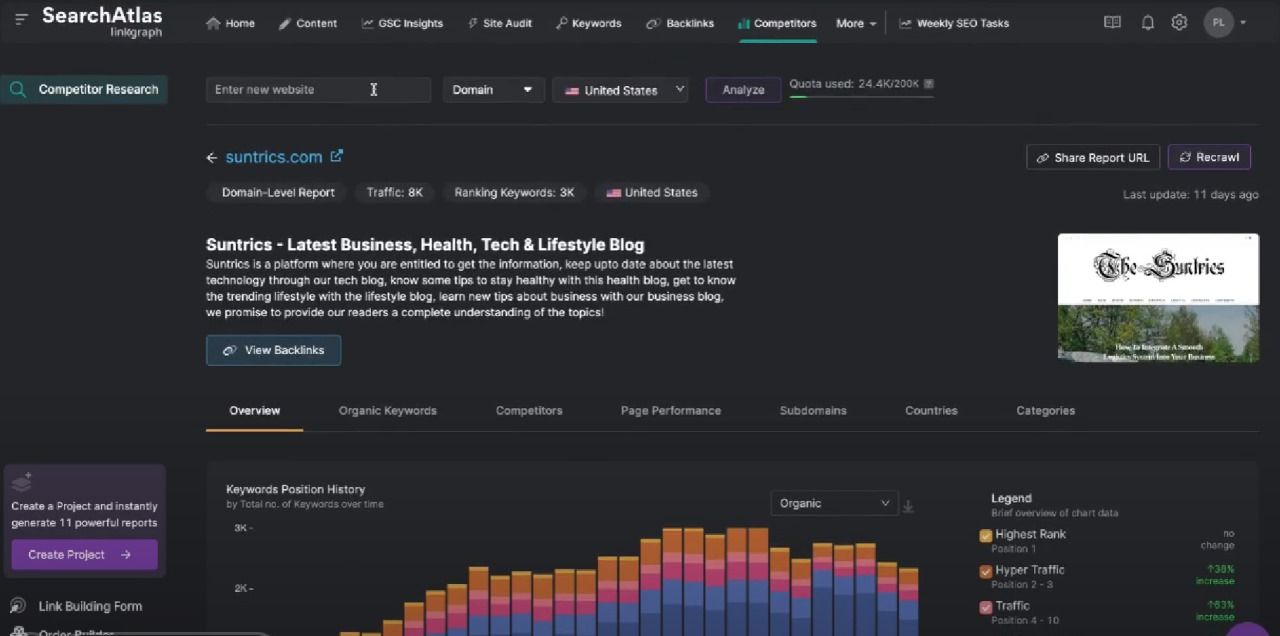Image resolution: width=1280 pixels, height=636 pixels.
Task: Click the PL user avatar
Action: pos(1218,22)
